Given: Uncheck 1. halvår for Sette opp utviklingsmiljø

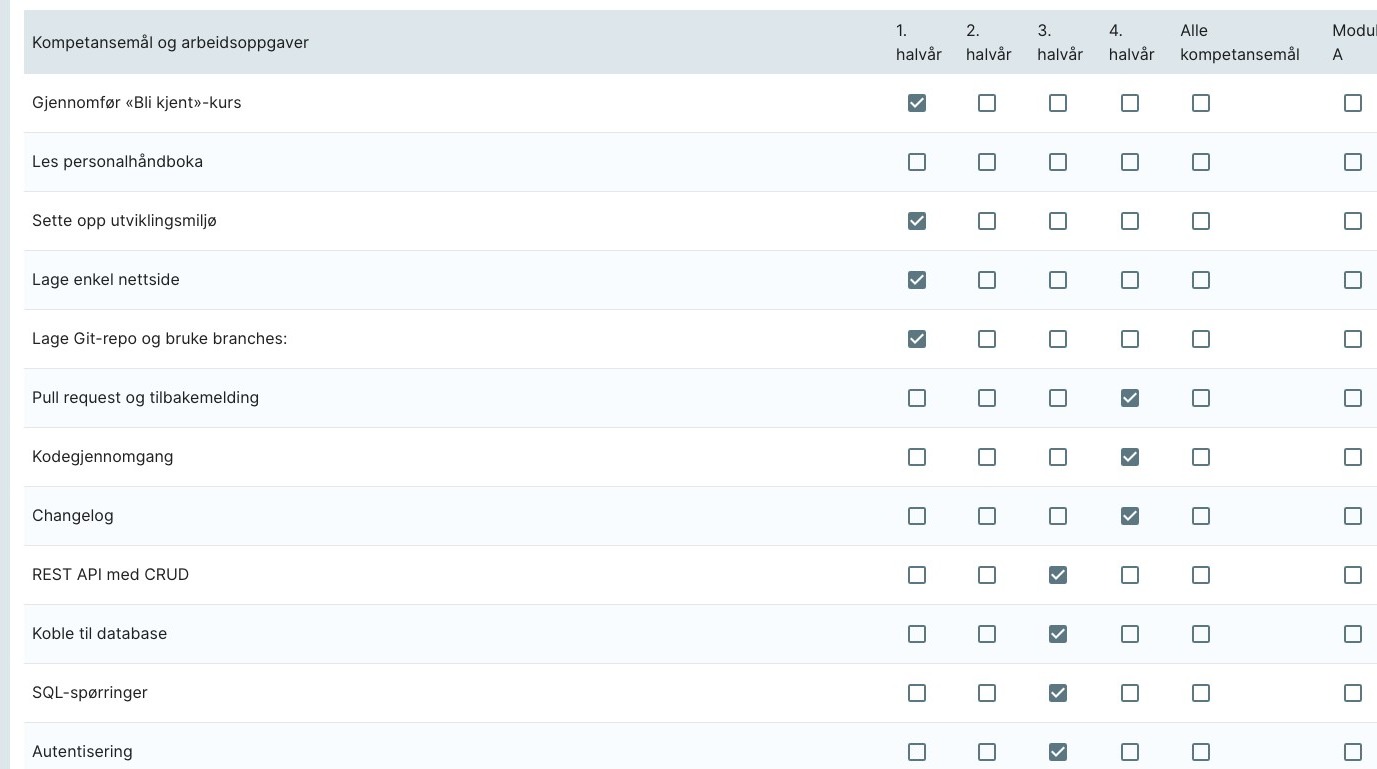Looking at the screenshot, I should [x=916, y=221].
